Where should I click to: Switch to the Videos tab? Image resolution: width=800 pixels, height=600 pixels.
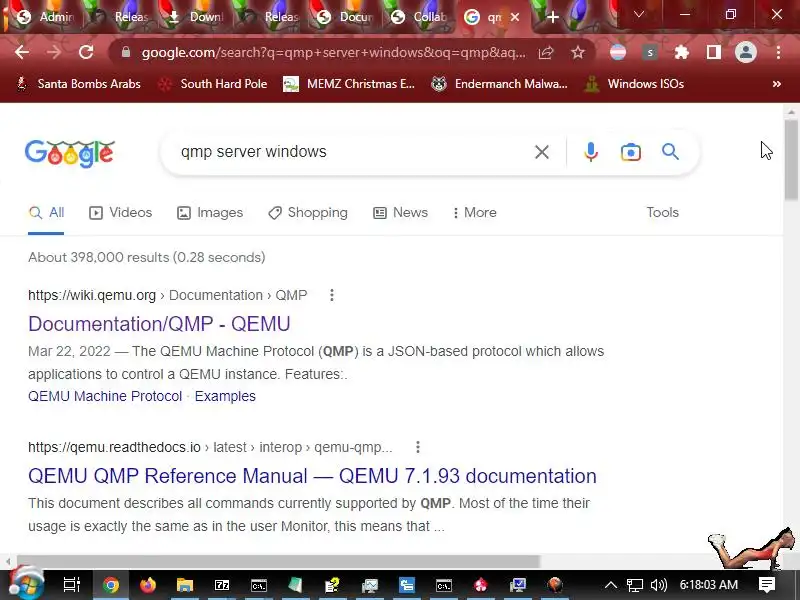[x=120, y=213]
